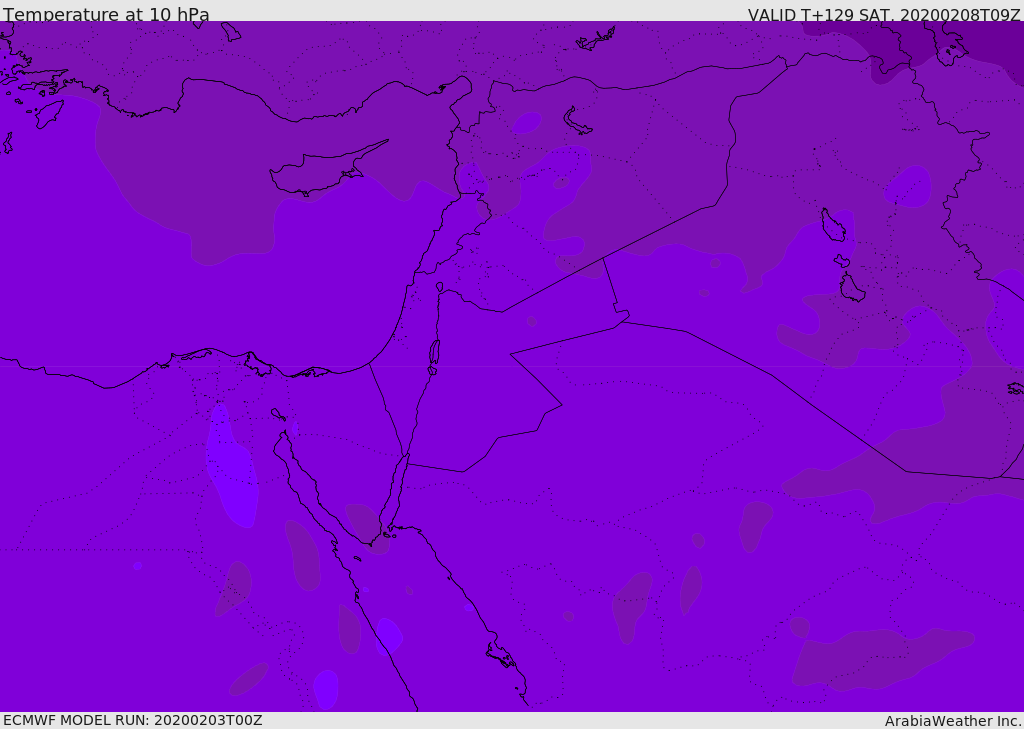Screen dimensions: 1024x729
Task: Click the 'Temperature at 10 hPa' title text
Action: [106, 14]
